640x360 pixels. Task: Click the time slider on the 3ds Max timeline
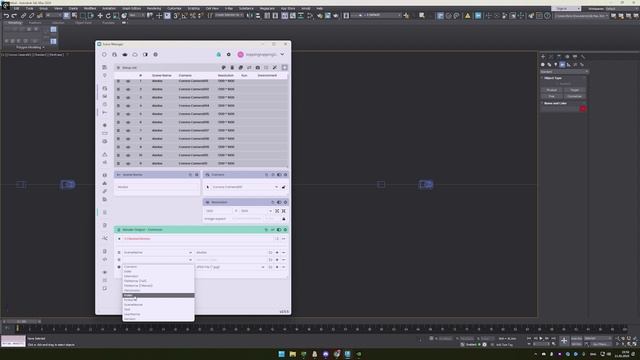click(x=21, y=322)
